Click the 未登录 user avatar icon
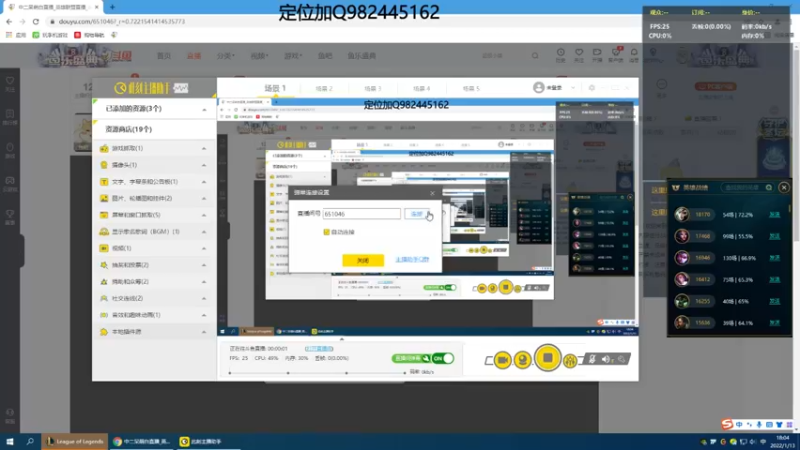 (538, 88)
